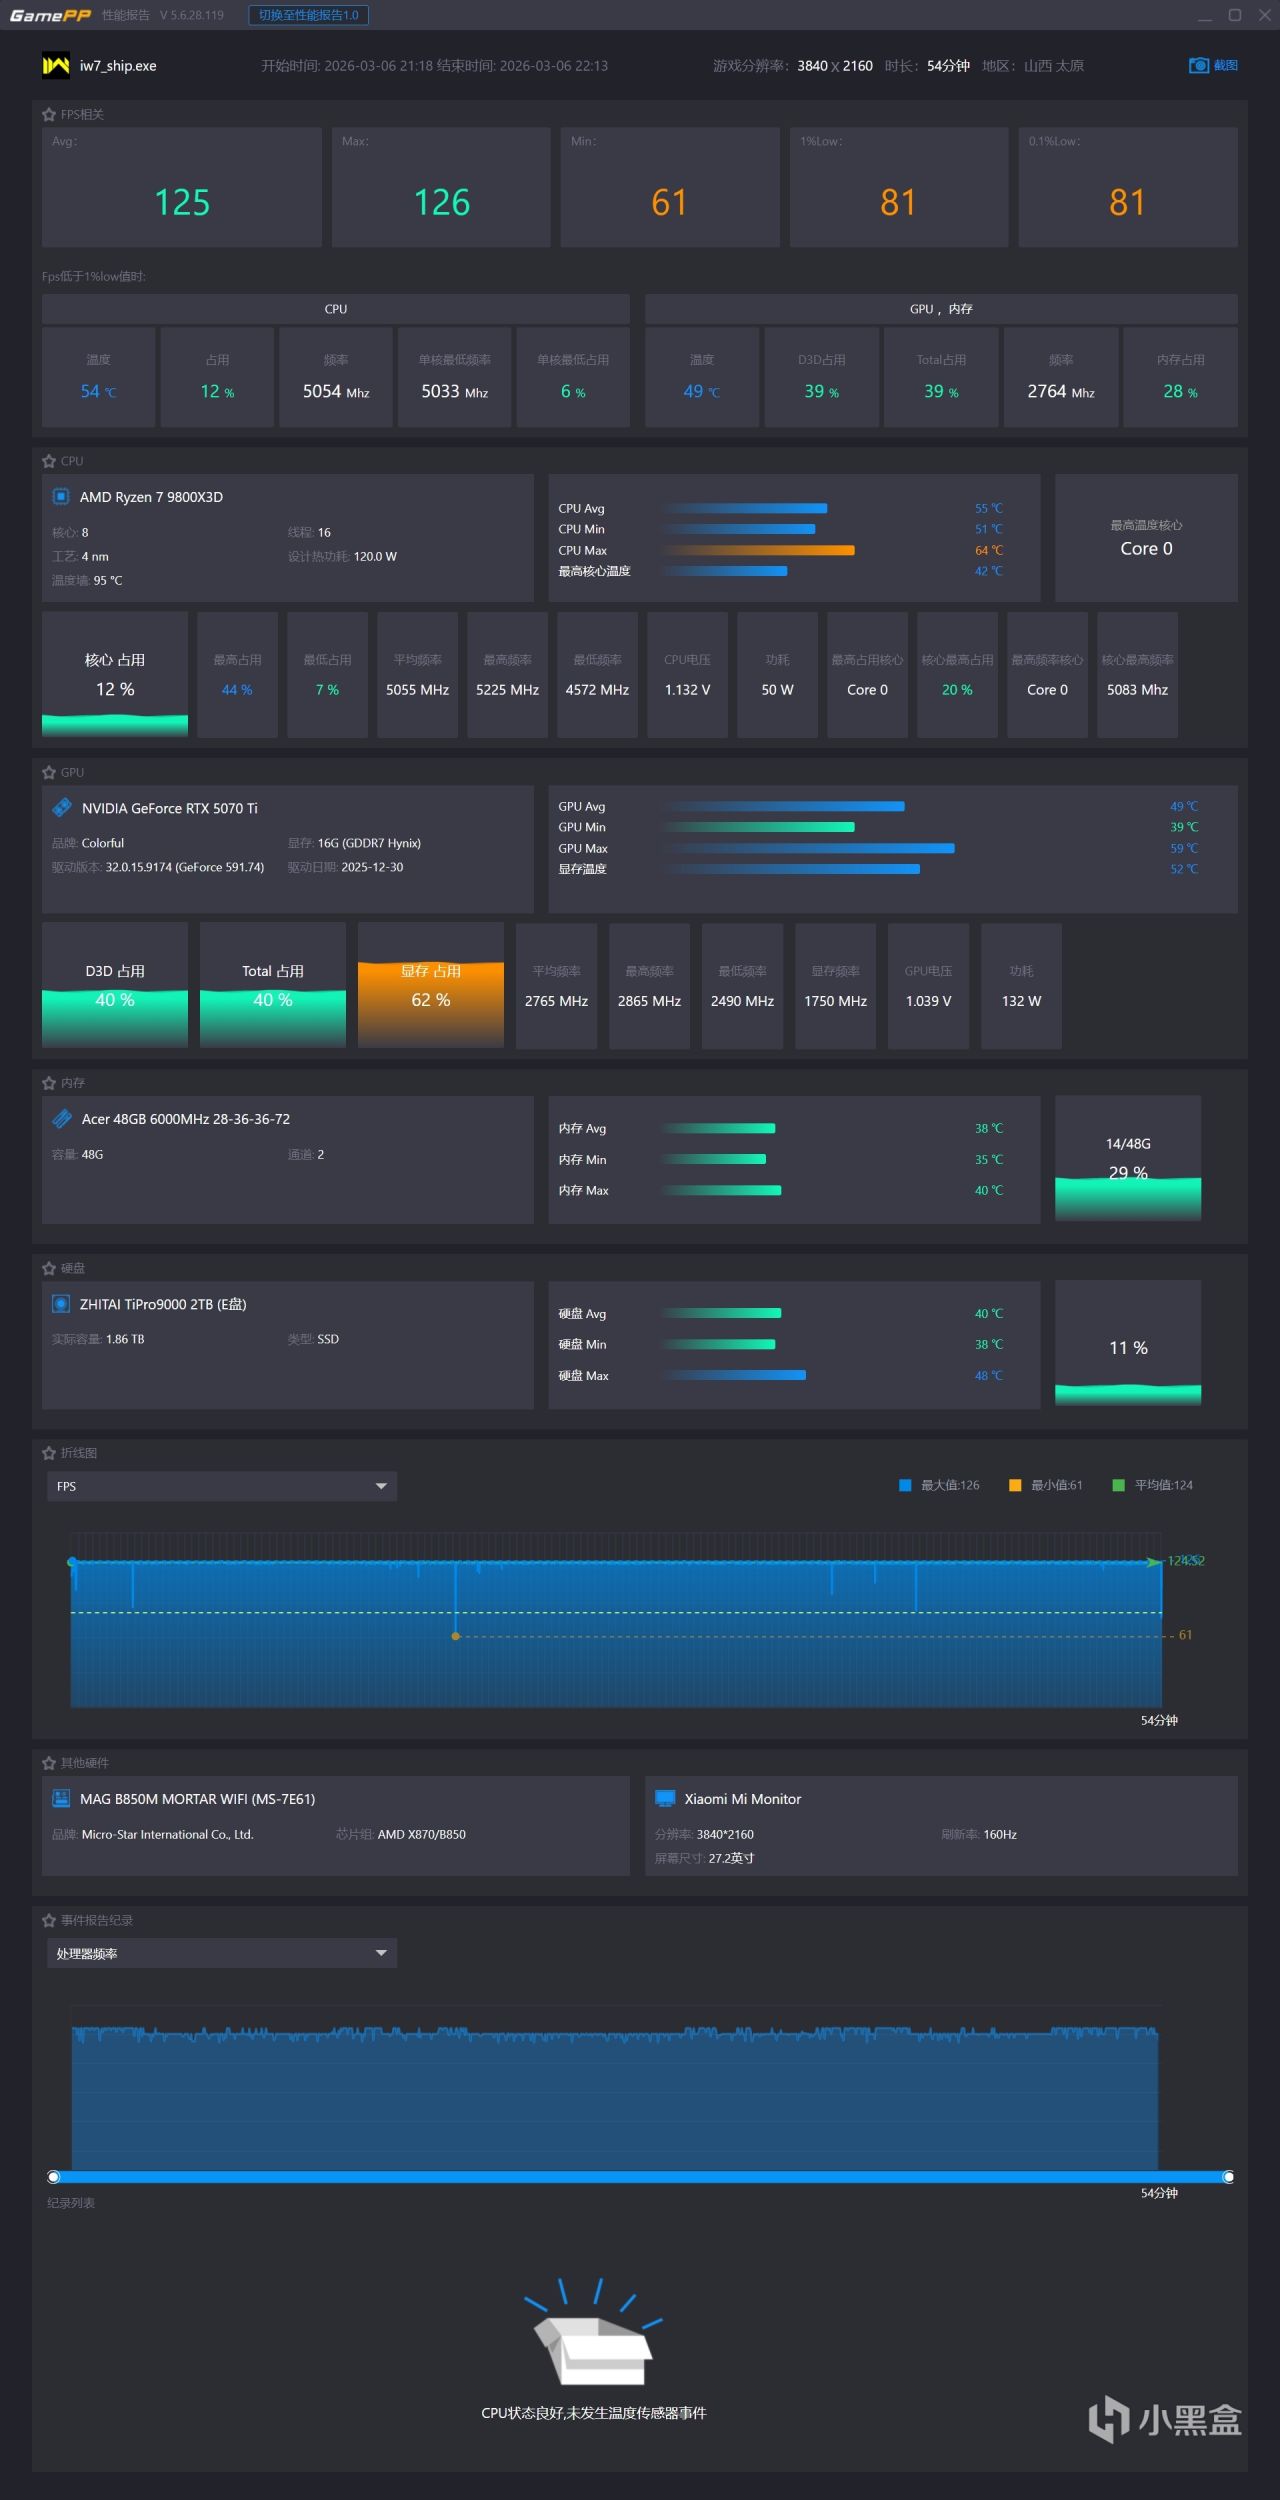
Task: Click the 最高温度核心 Core 0 tile
Action: pos(1146,538)
